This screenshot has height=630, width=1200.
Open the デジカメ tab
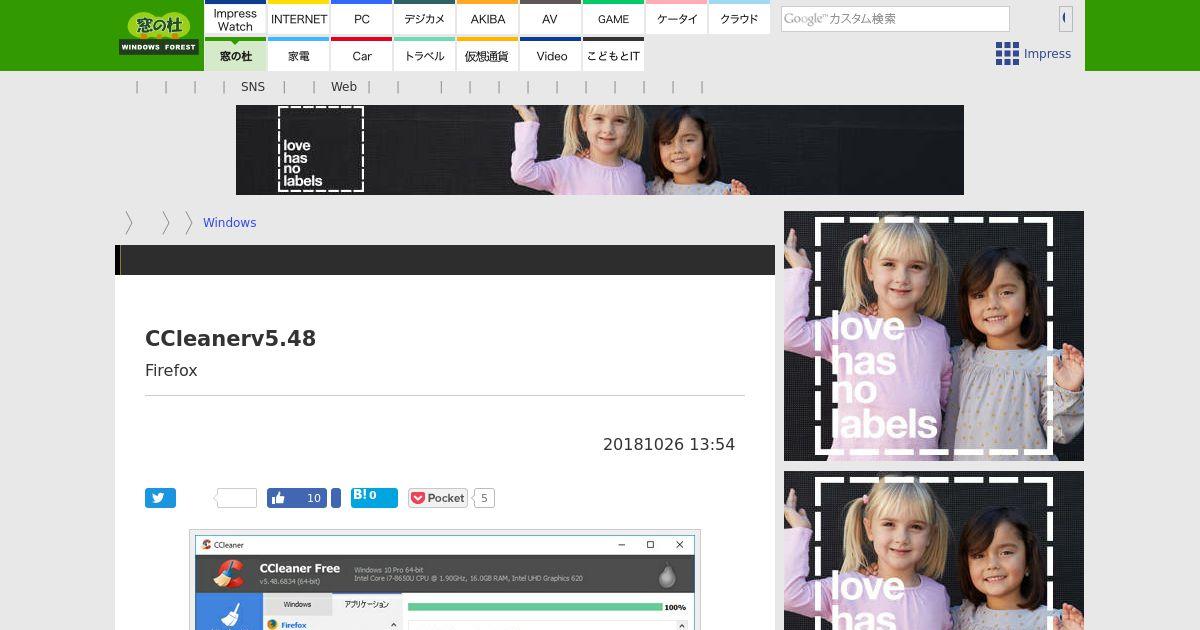click(425, 18)
